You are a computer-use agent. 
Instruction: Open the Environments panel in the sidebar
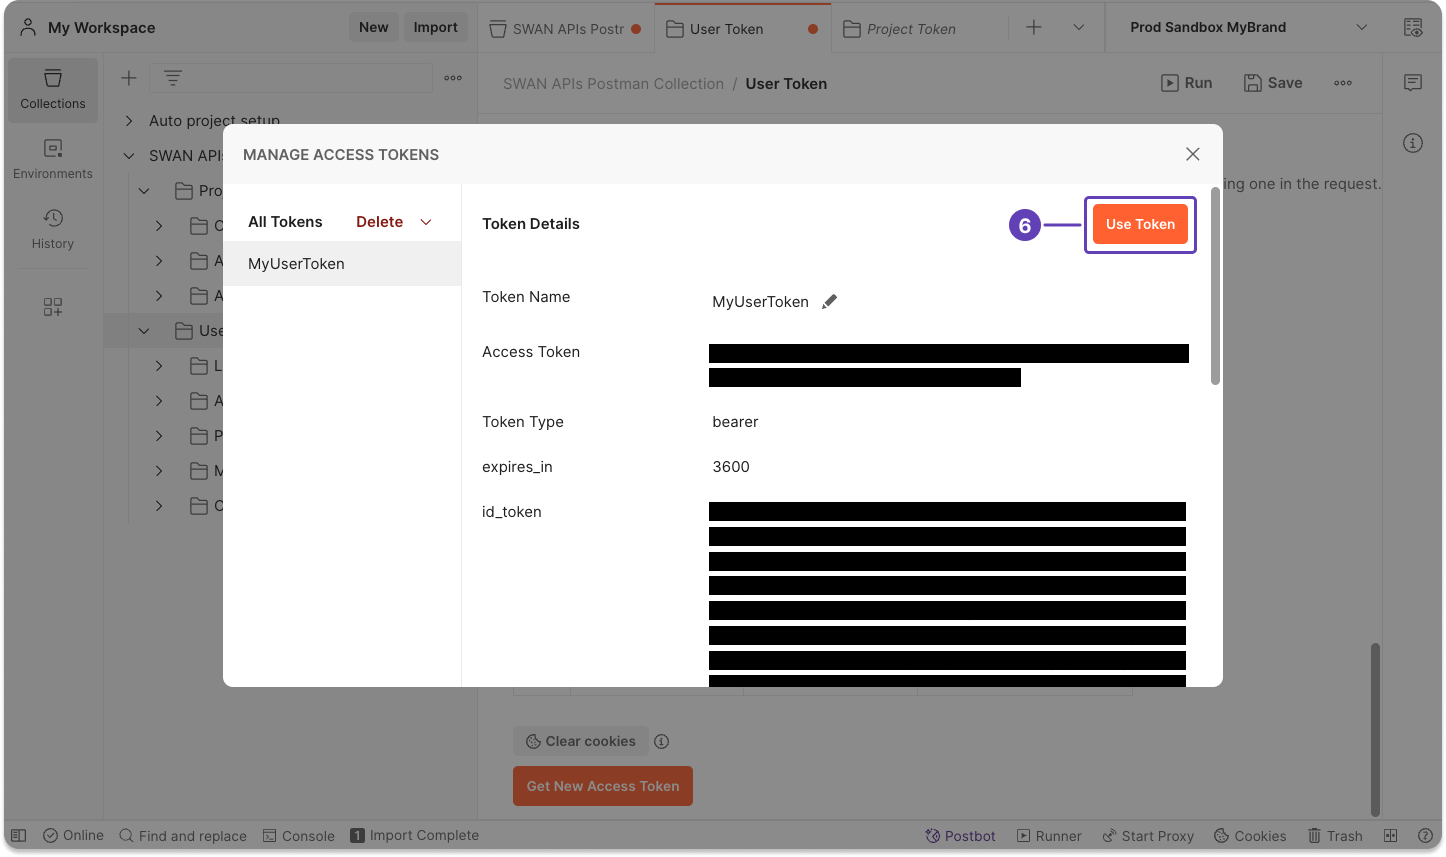(53, 158)
